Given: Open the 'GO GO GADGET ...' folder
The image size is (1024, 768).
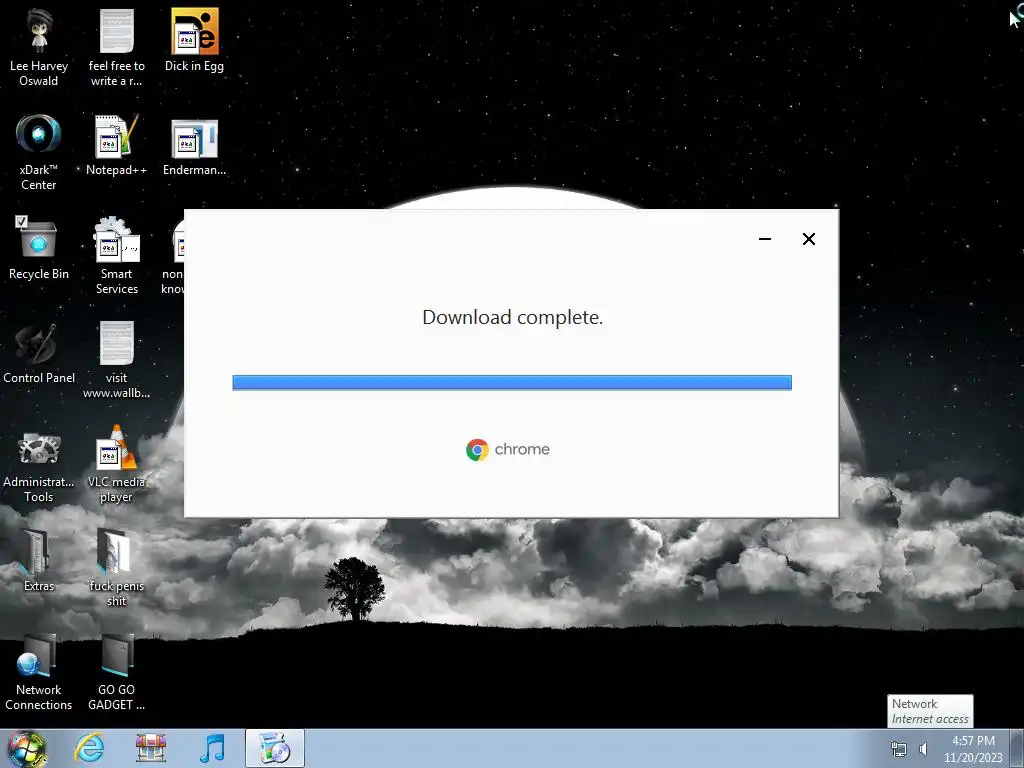Looking at the screenshot, I should click(x=116, y=673).
